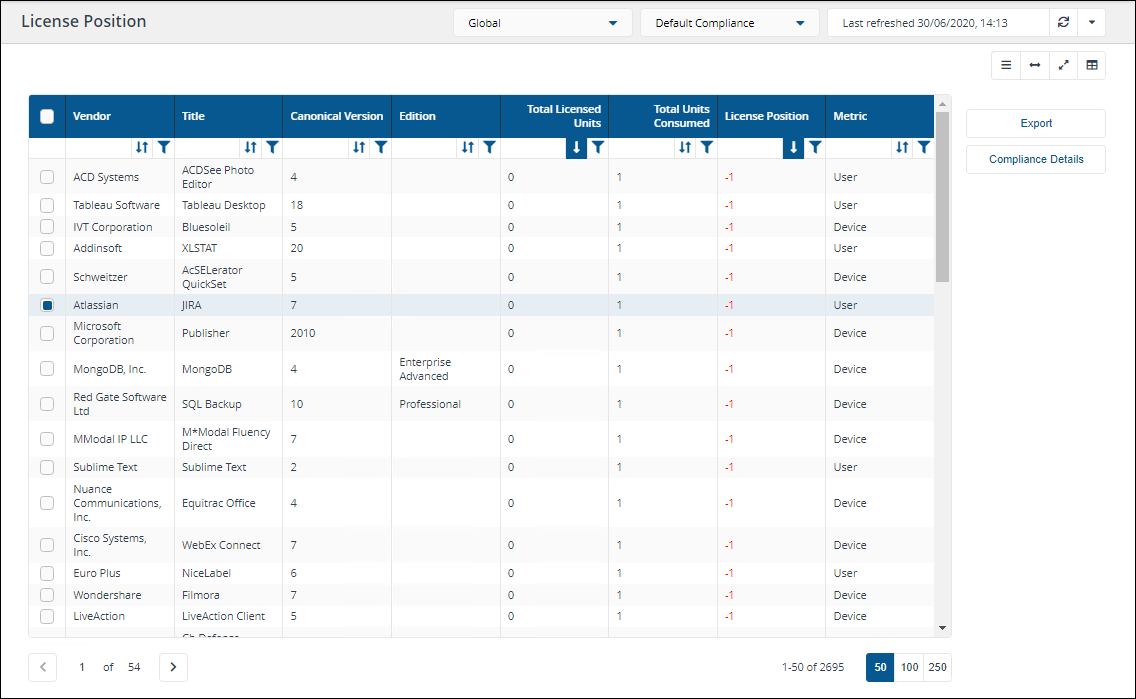
Task: Click License Position sort descending arrow
Action: click(x=794, y=147)
